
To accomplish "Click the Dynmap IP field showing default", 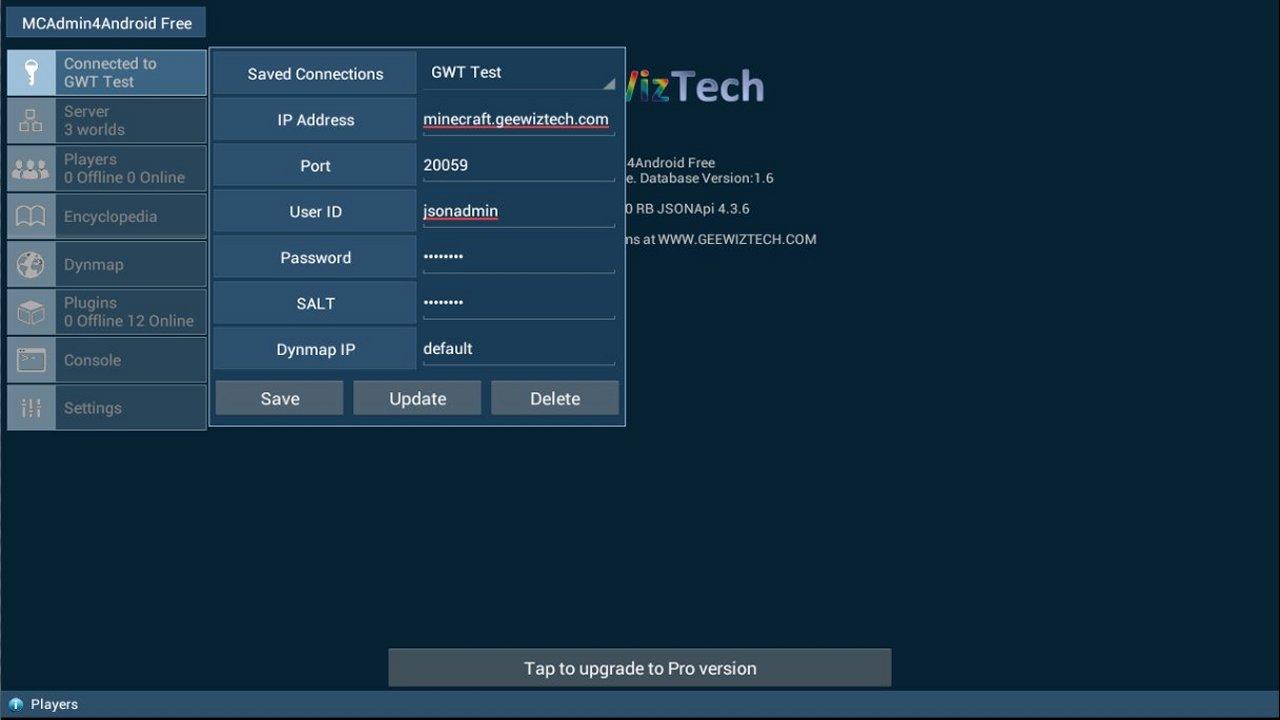I will [x=518, y=349].
